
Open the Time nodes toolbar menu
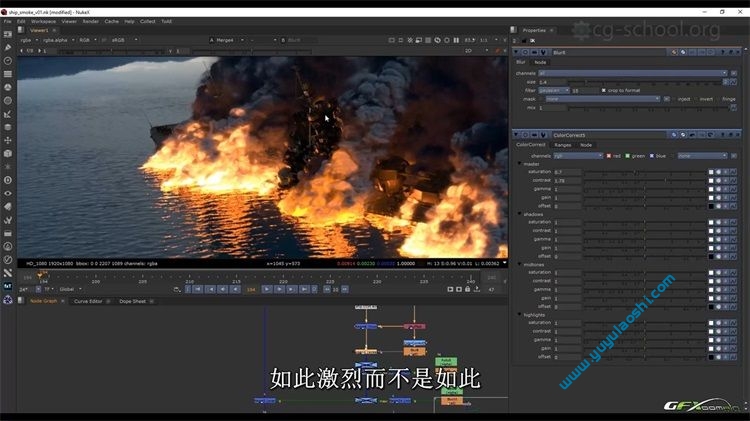(8, 61)
